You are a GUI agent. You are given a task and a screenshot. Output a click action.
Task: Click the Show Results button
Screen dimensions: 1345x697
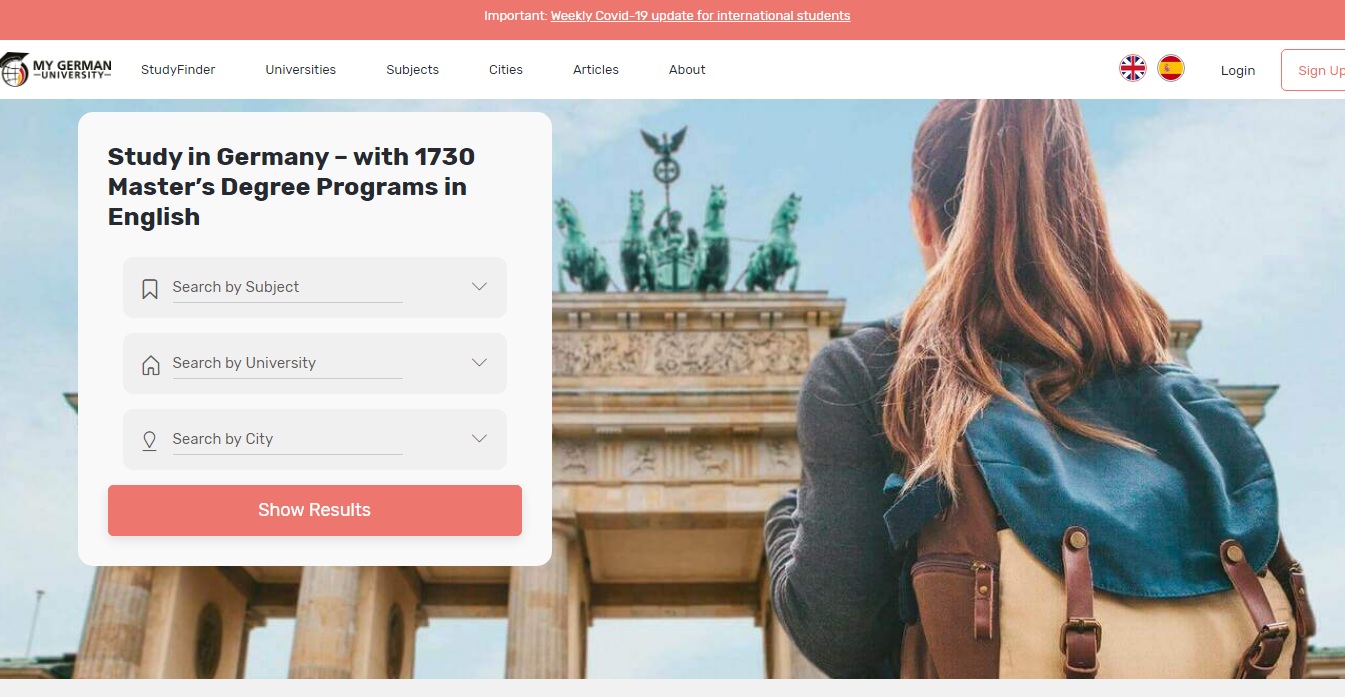pyautogui.click(x=315, y=510)
